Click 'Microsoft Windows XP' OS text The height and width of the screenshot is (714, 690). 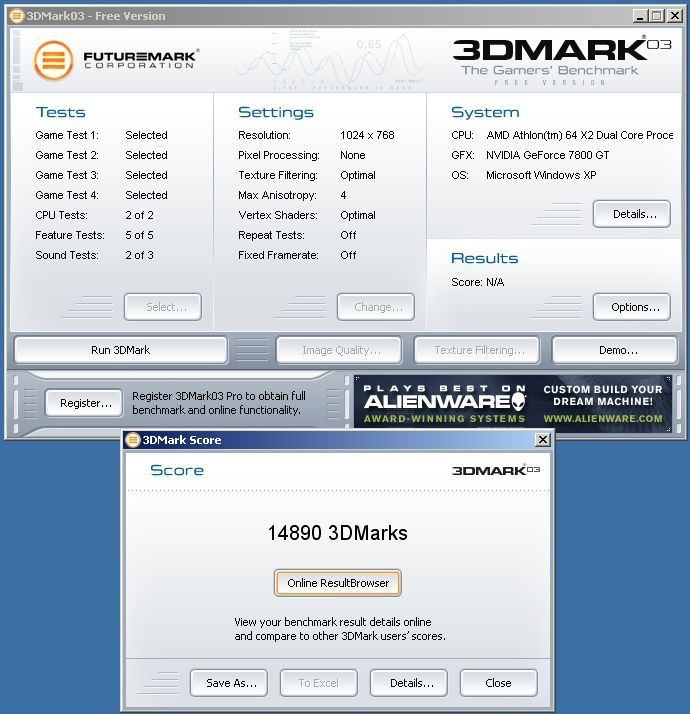(x=541, y=175)
